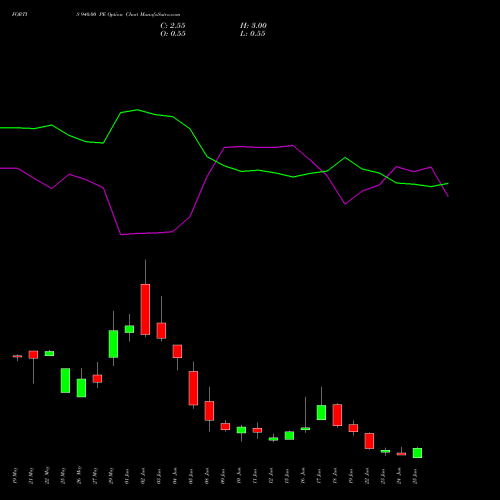Image resolution: width=500 pixels, height=500 pixels.
Task: Select the tall green candle above 29 May
Action: click(x=113, y=344)
